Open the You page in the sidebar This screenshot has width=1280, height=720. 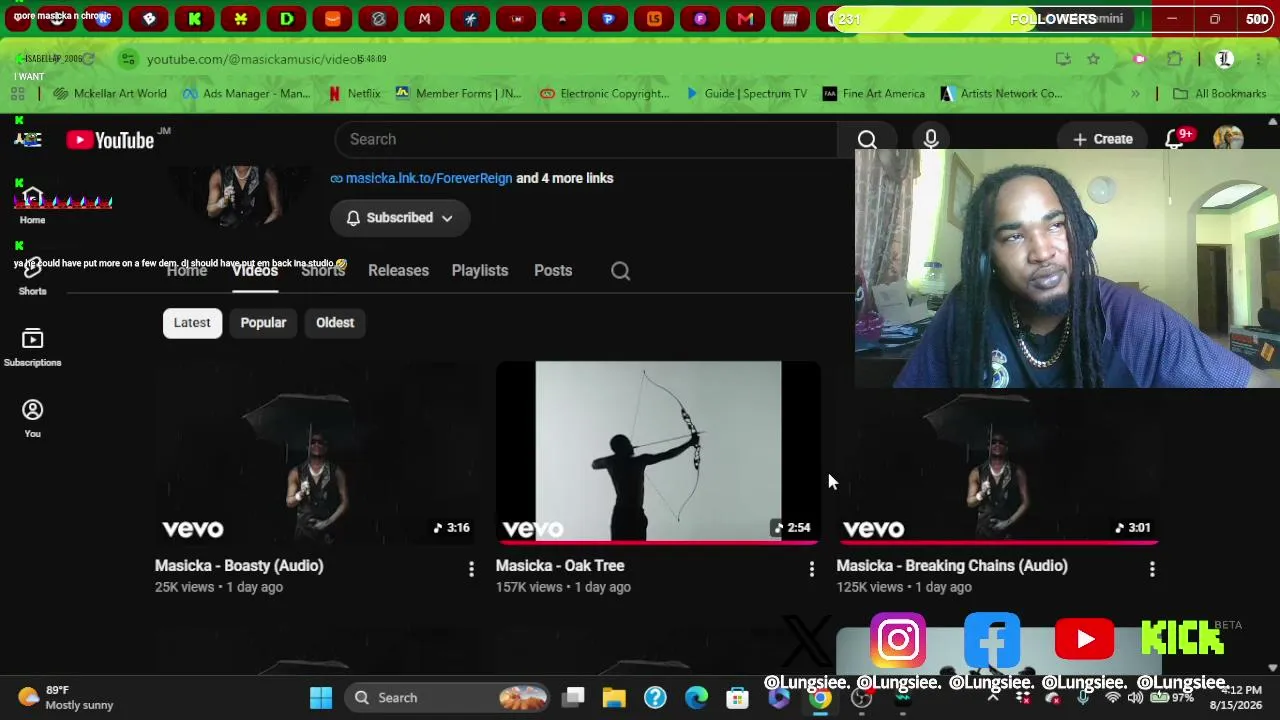(x=32, y=418)
